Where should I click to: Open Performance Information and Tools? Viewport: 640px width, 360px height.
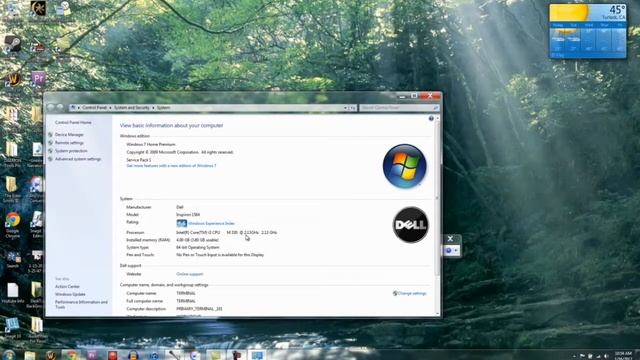pyautogui.click(x=81, y=304)
